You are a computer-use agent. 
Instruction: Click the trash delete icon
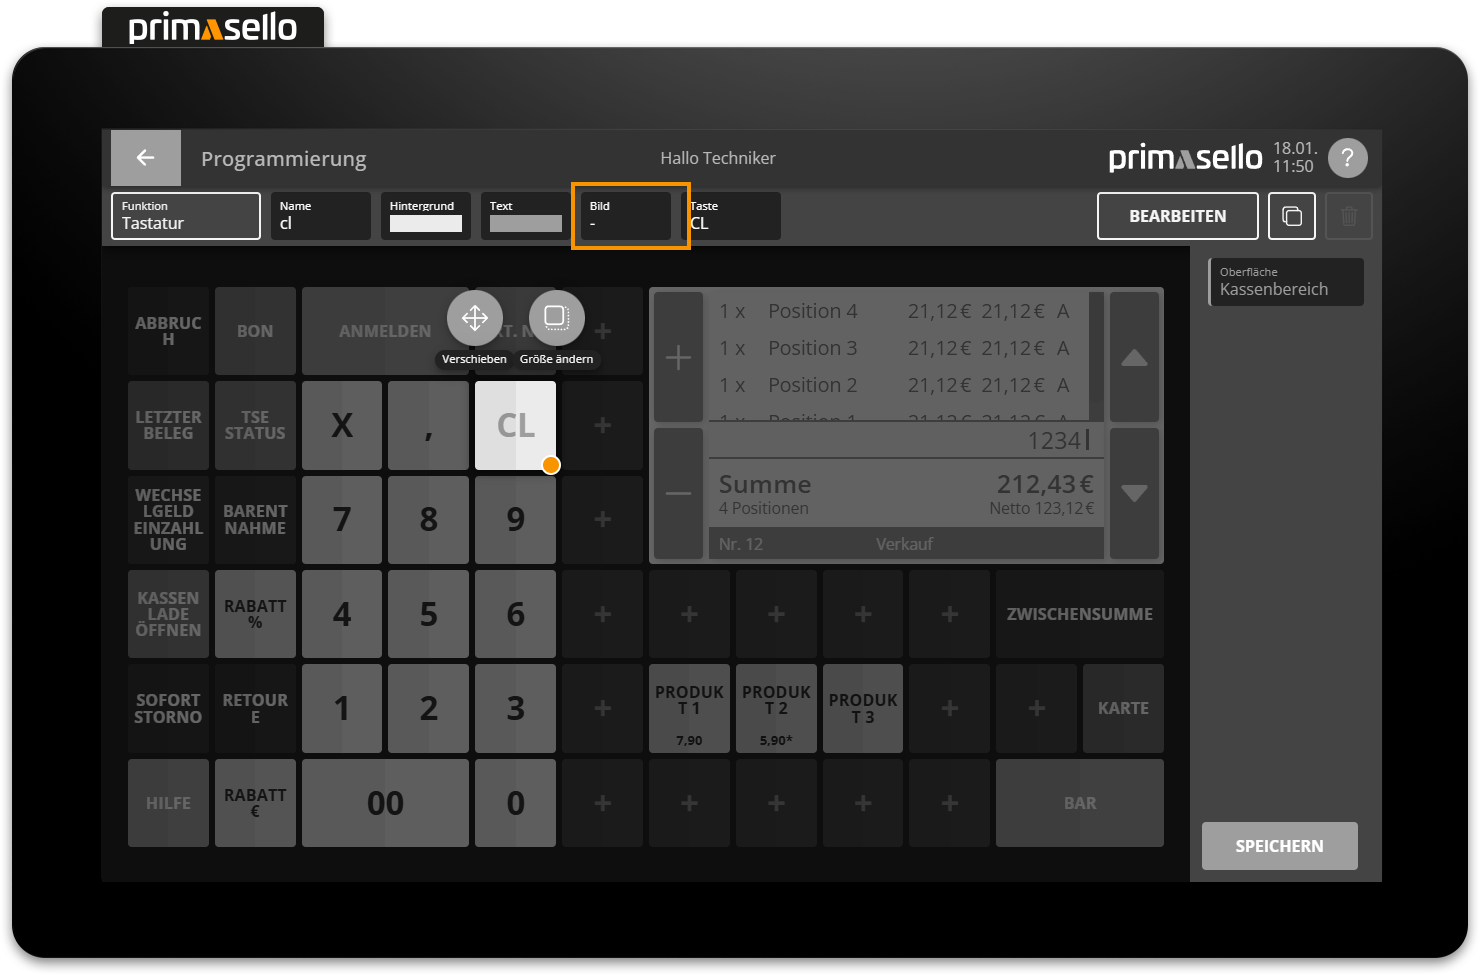click(x=1348, y=216)
